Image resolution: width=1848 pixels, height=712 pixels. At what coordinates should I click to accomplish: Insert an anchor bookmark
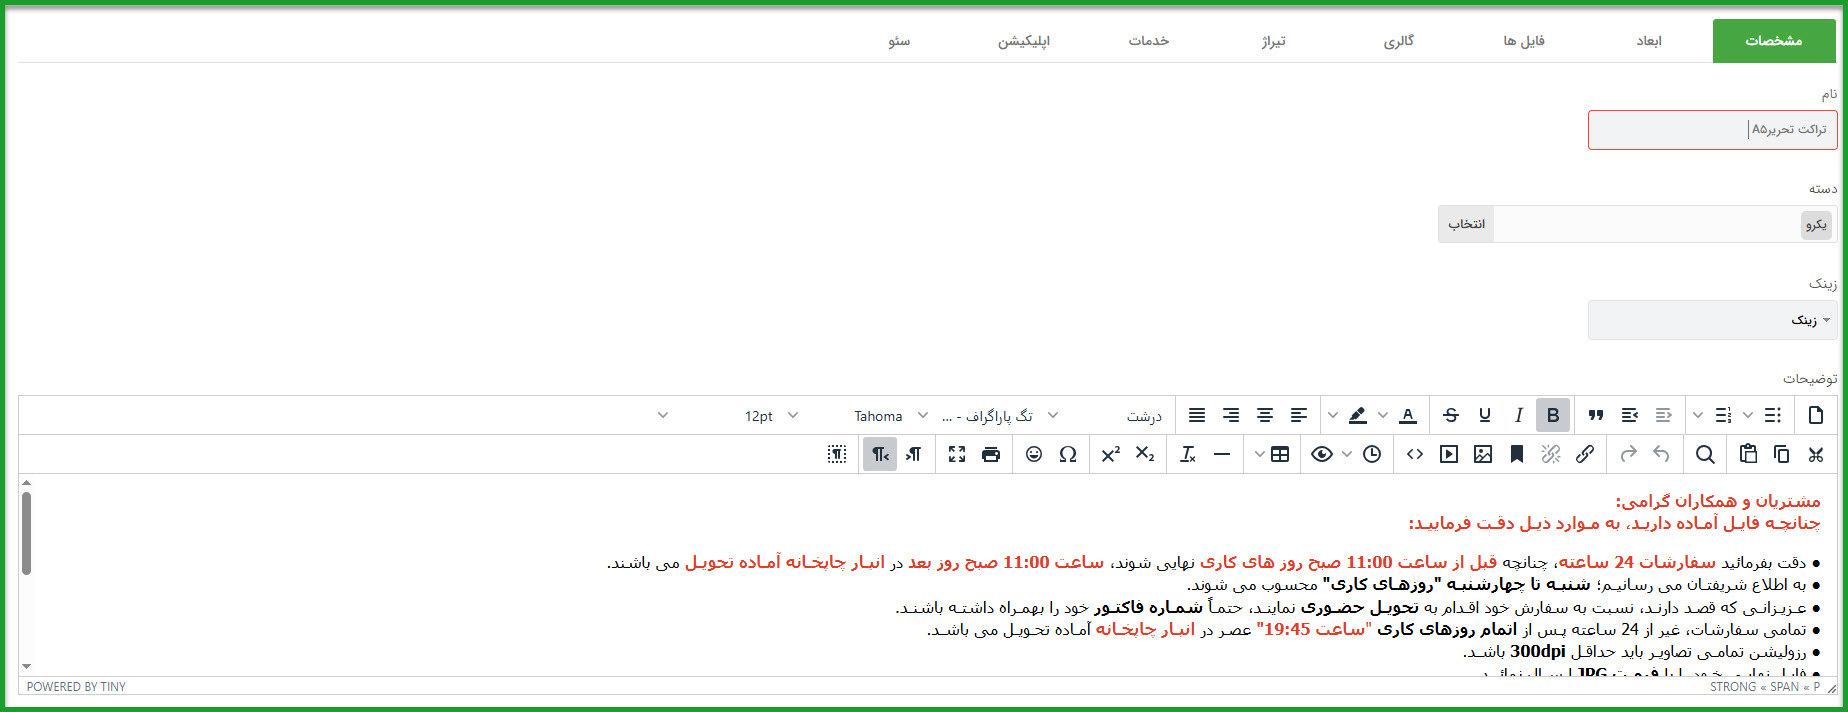point(1517,454)
